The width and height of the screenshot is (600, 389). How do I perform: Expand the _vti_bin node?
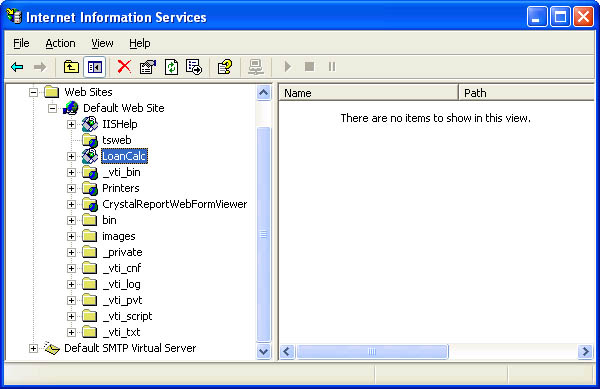[71, 173]
